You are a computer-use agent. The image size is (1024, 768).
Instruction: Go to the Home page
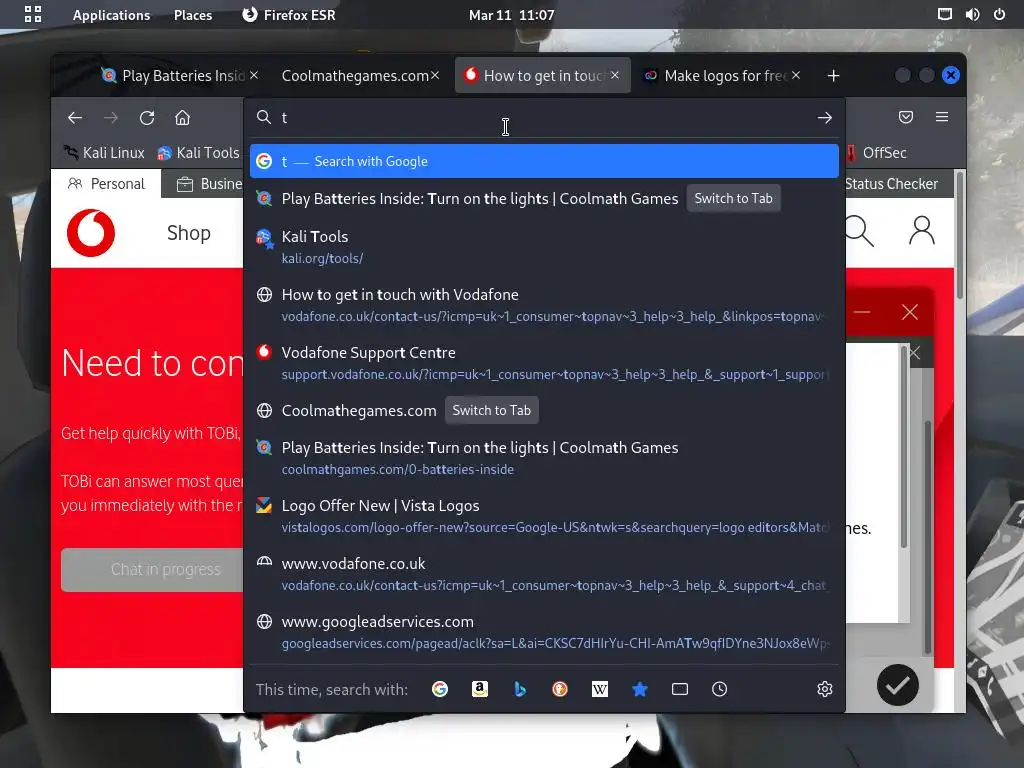[x=182, y=118]
